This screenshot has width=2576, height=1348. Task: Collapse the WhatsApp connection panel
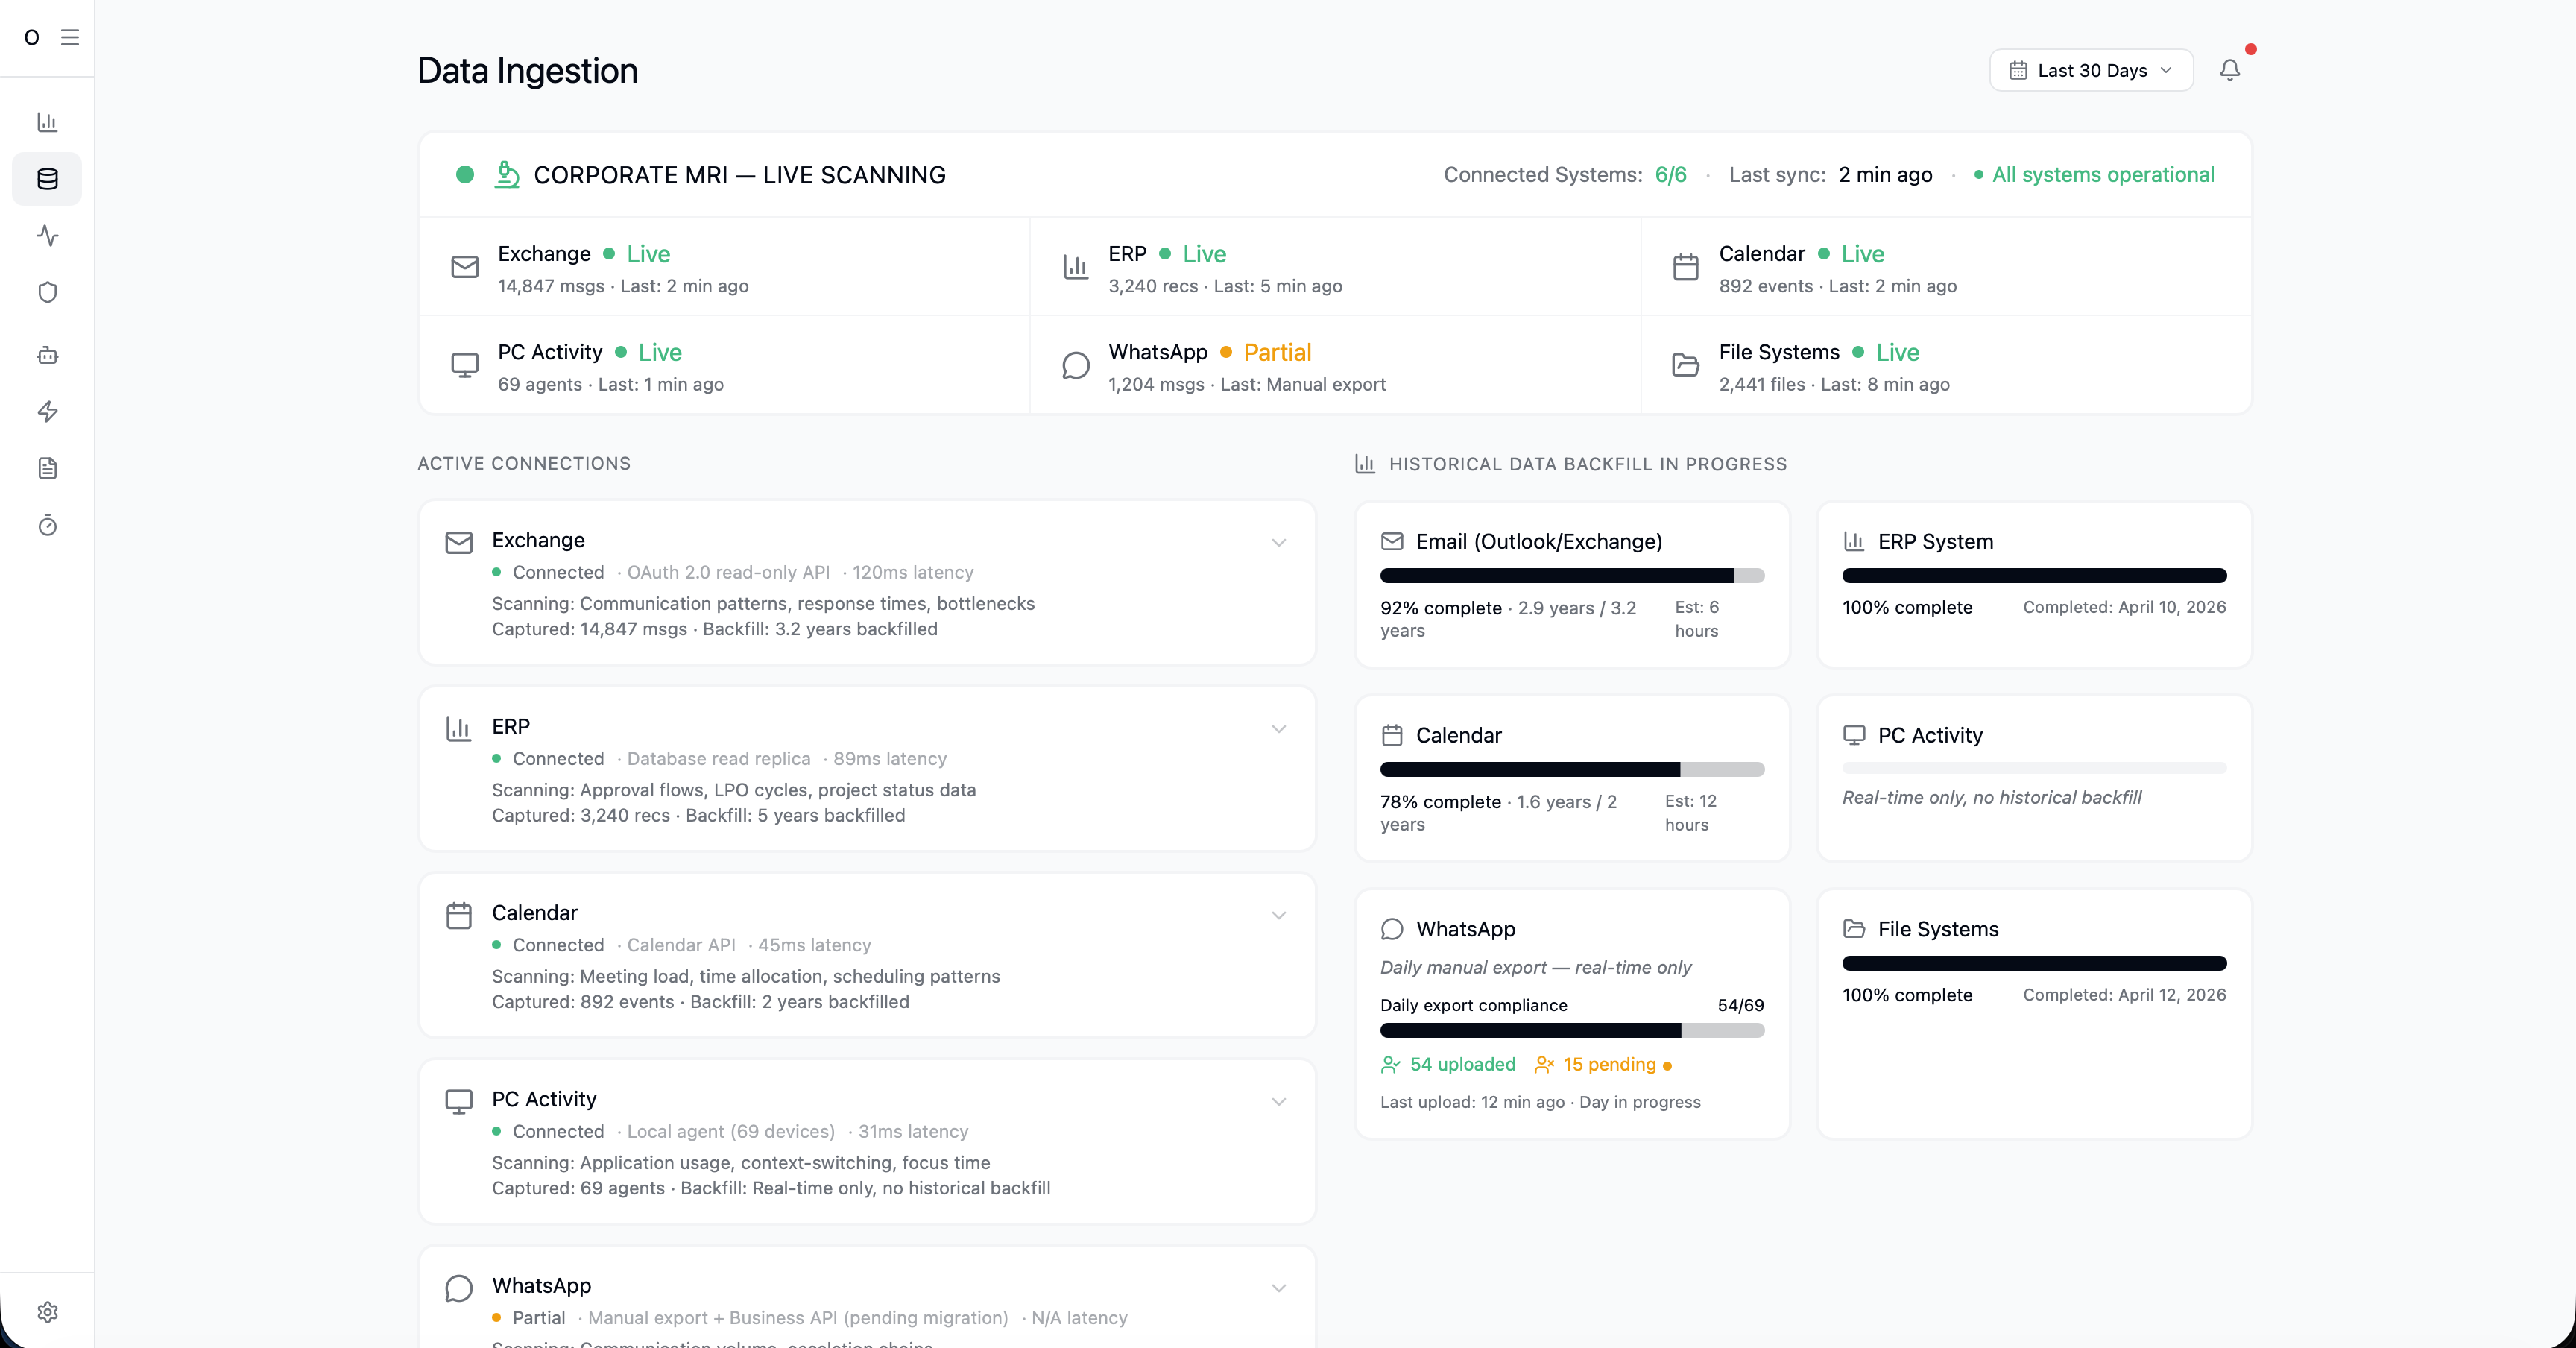1280,1289
